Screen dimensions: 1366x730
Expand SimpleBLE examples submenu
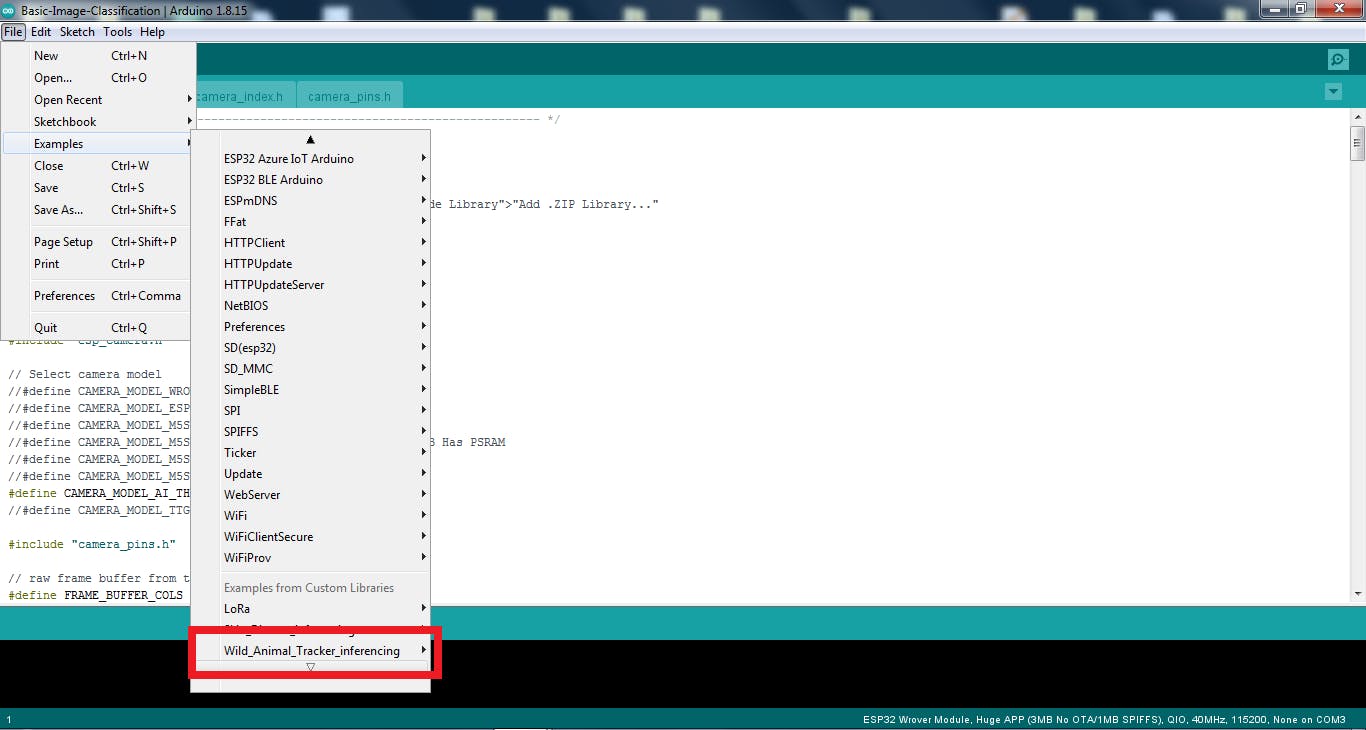(310, 390)
